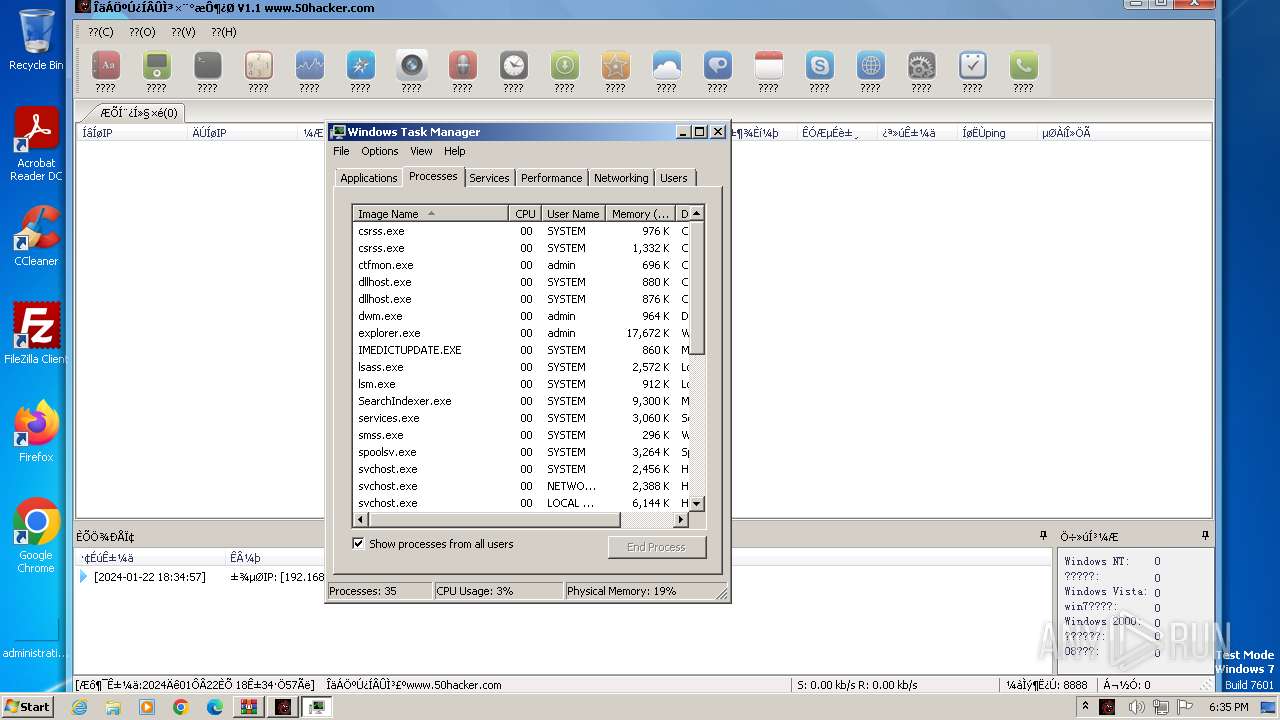Select SearchIndexer.exe process row

click(520, 401)
